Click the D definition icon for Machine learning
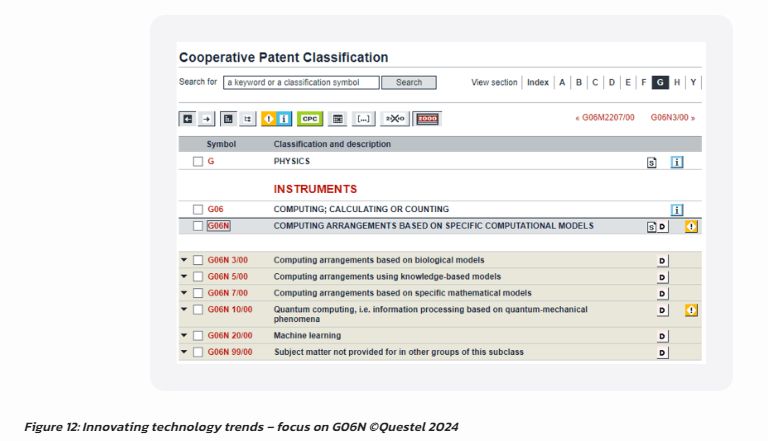 point(662,336)
